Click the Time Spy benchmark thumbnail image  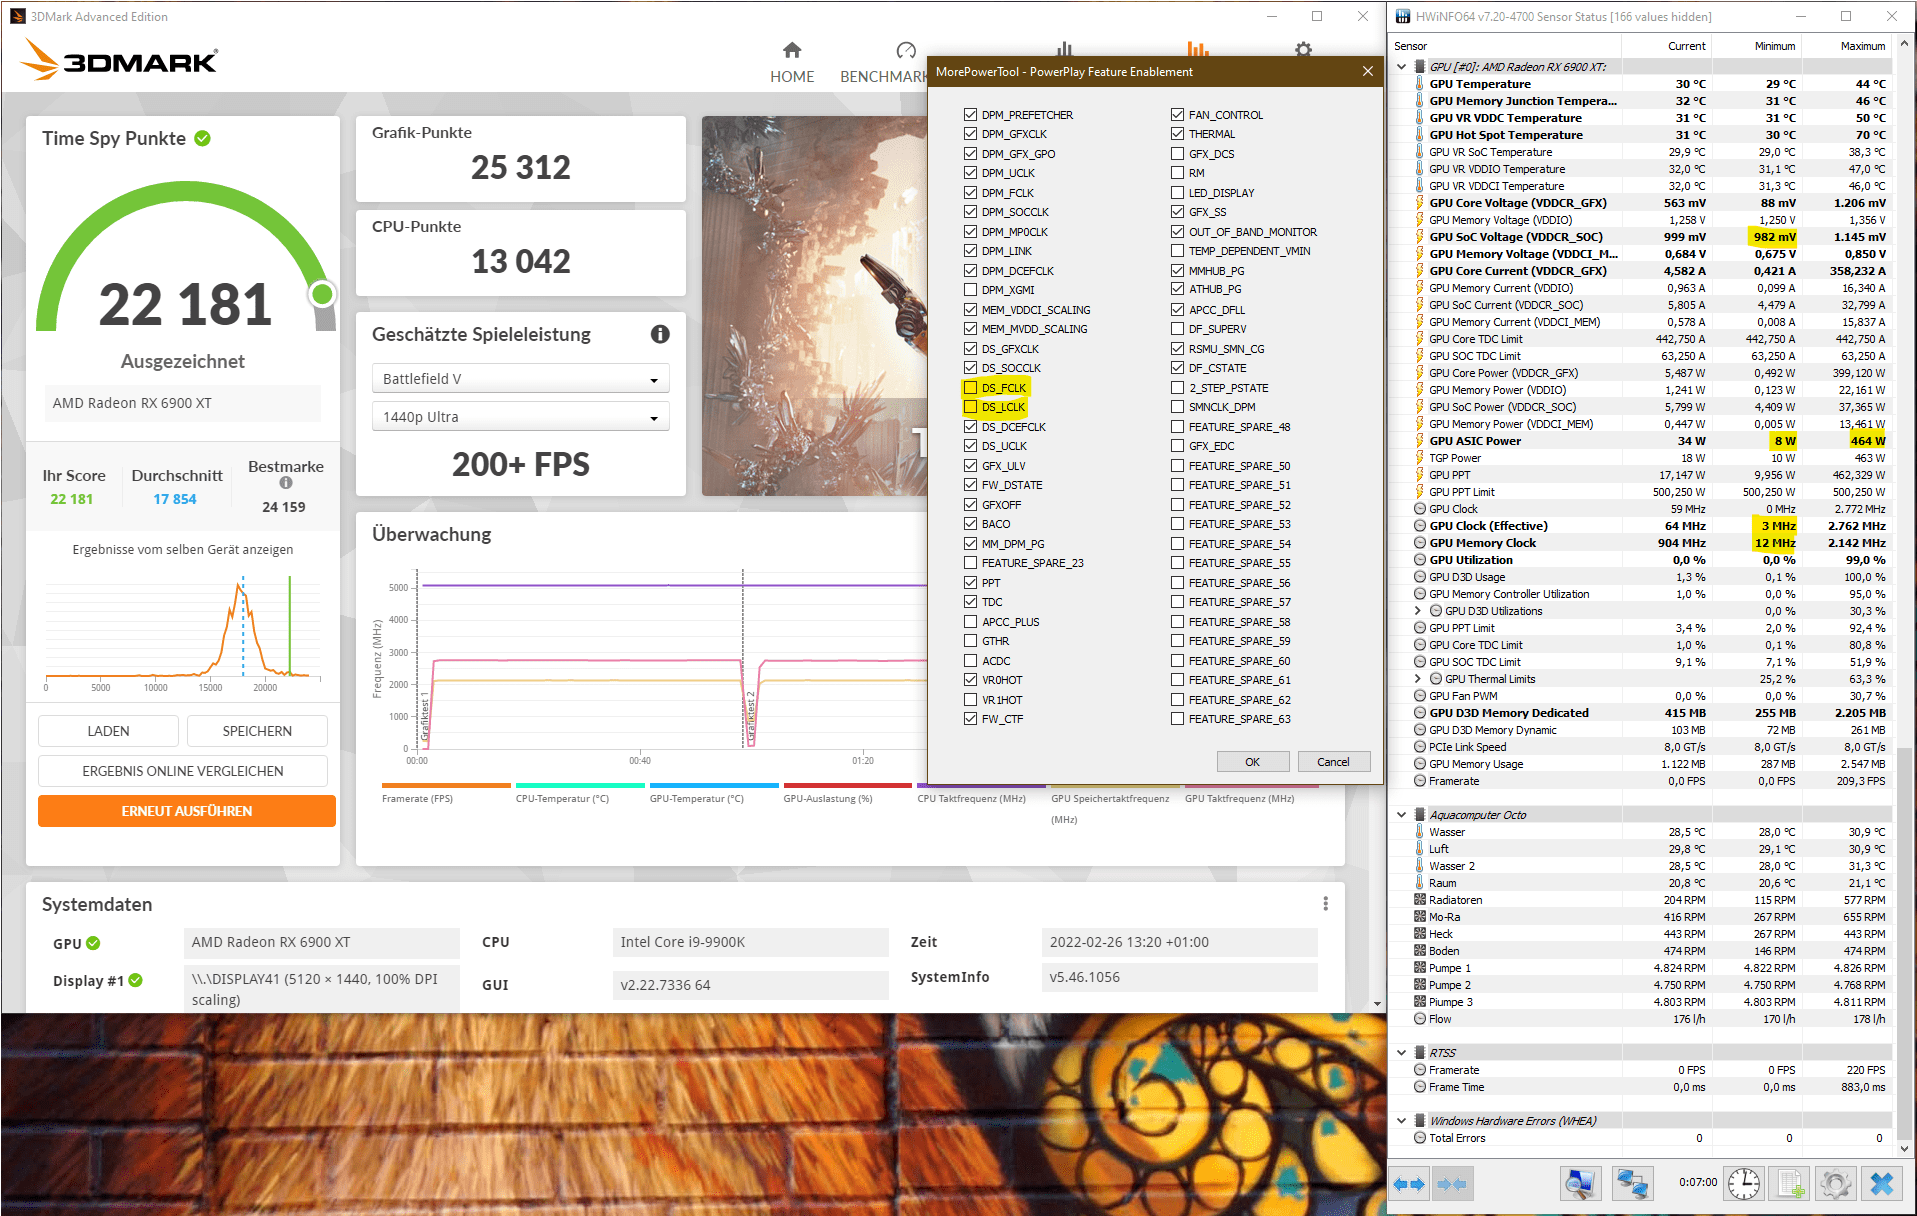pyautogui.click(x=814, y=306)
